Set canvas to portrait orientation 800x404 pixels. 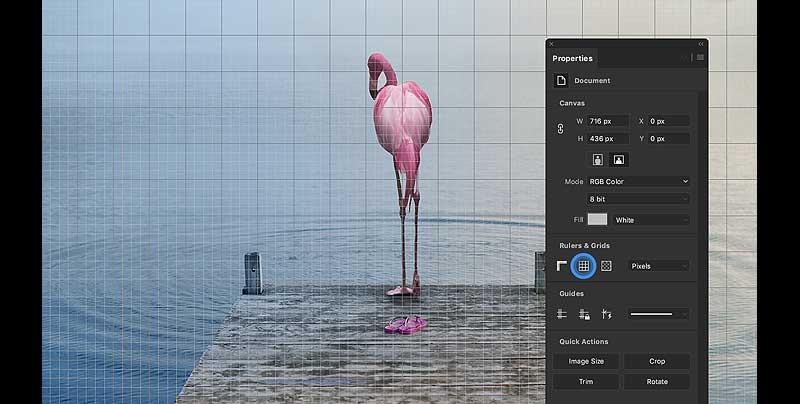coord(597,160)
